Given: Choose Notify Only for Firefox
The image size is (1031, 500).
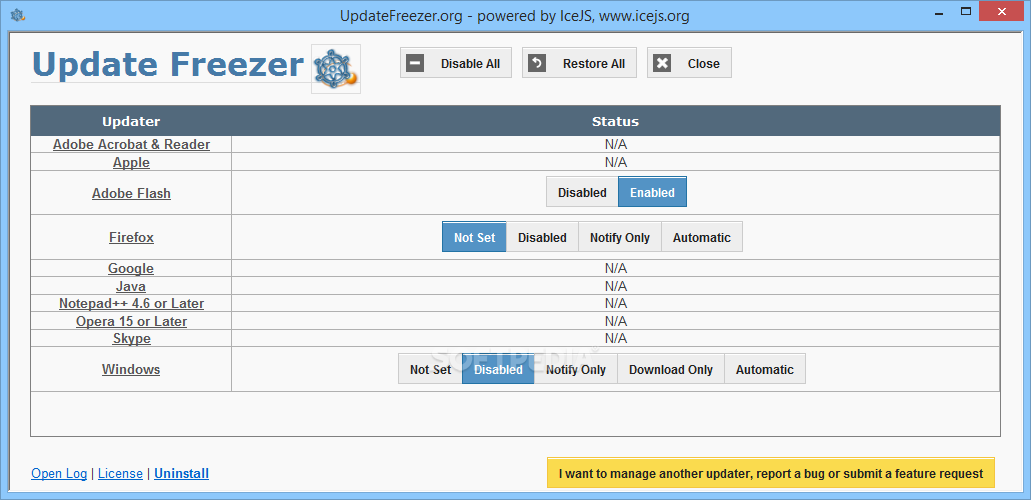Looking at the screenshot, I should tap(619, 237).
